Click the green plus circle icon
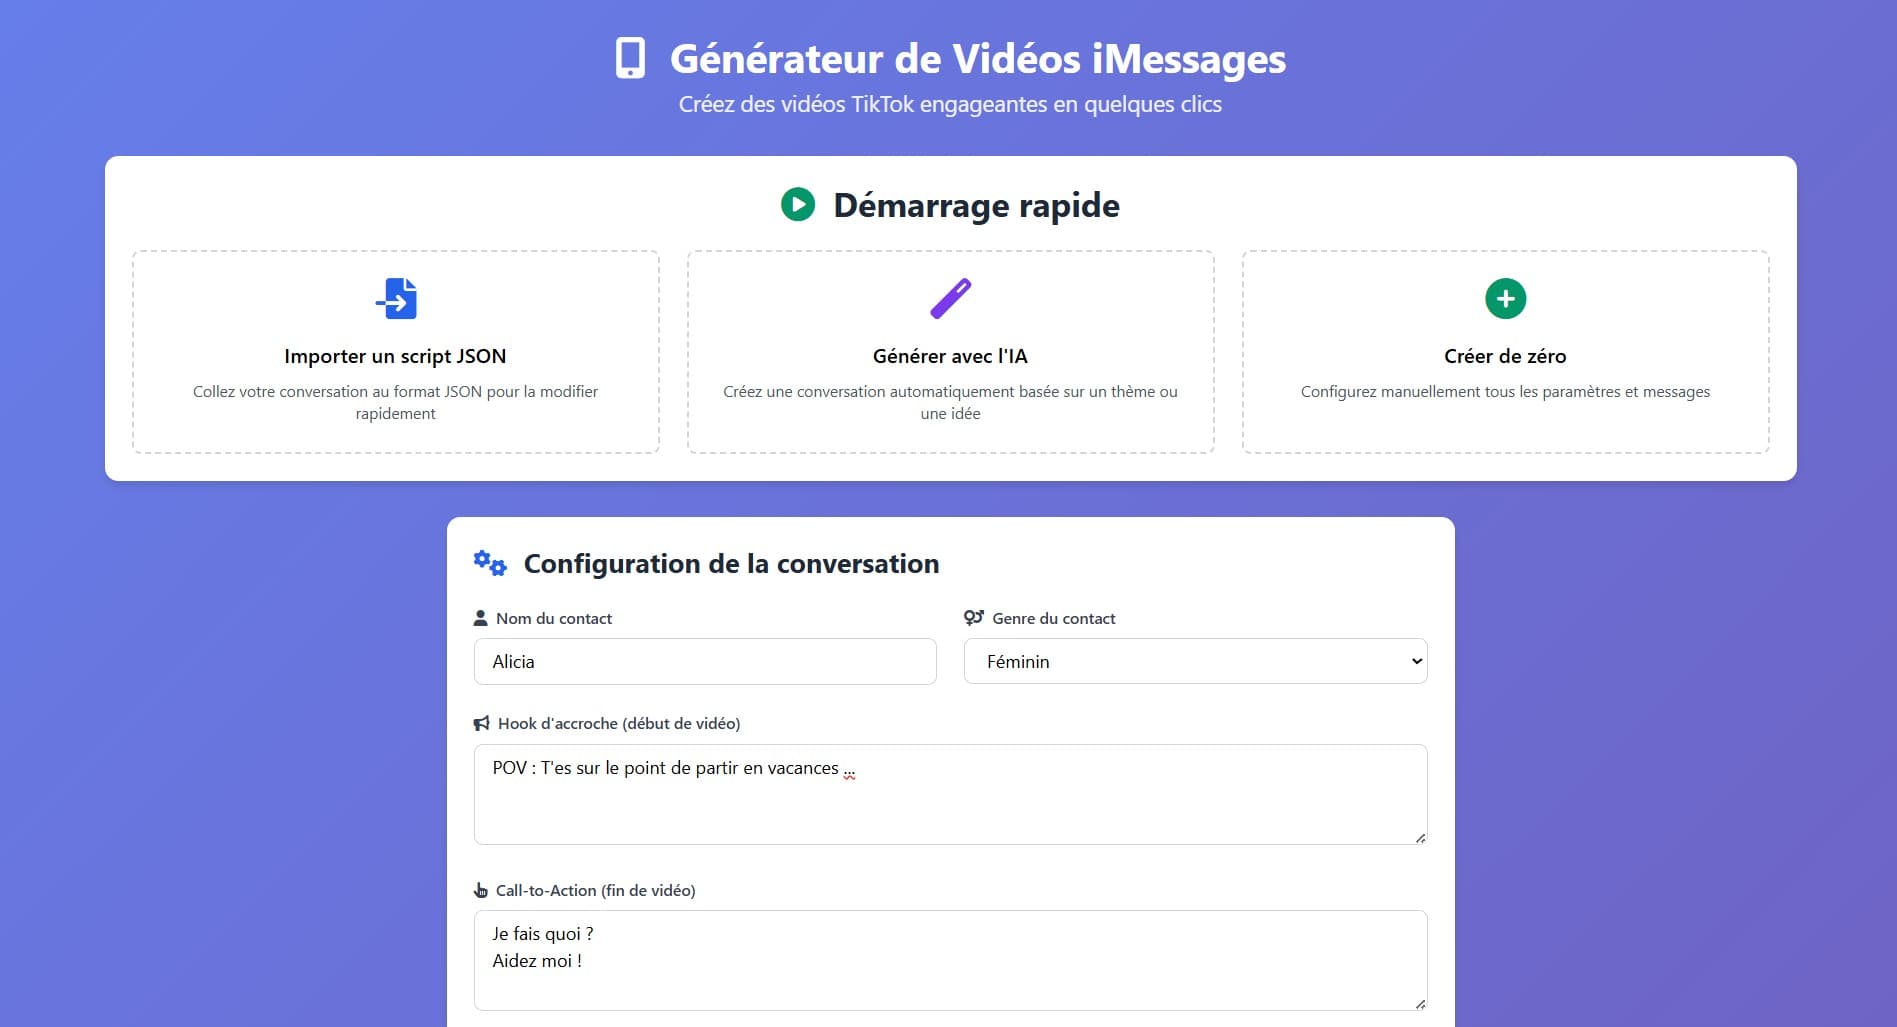This screenshot has height=1027, width=1897. point(1505,298)
